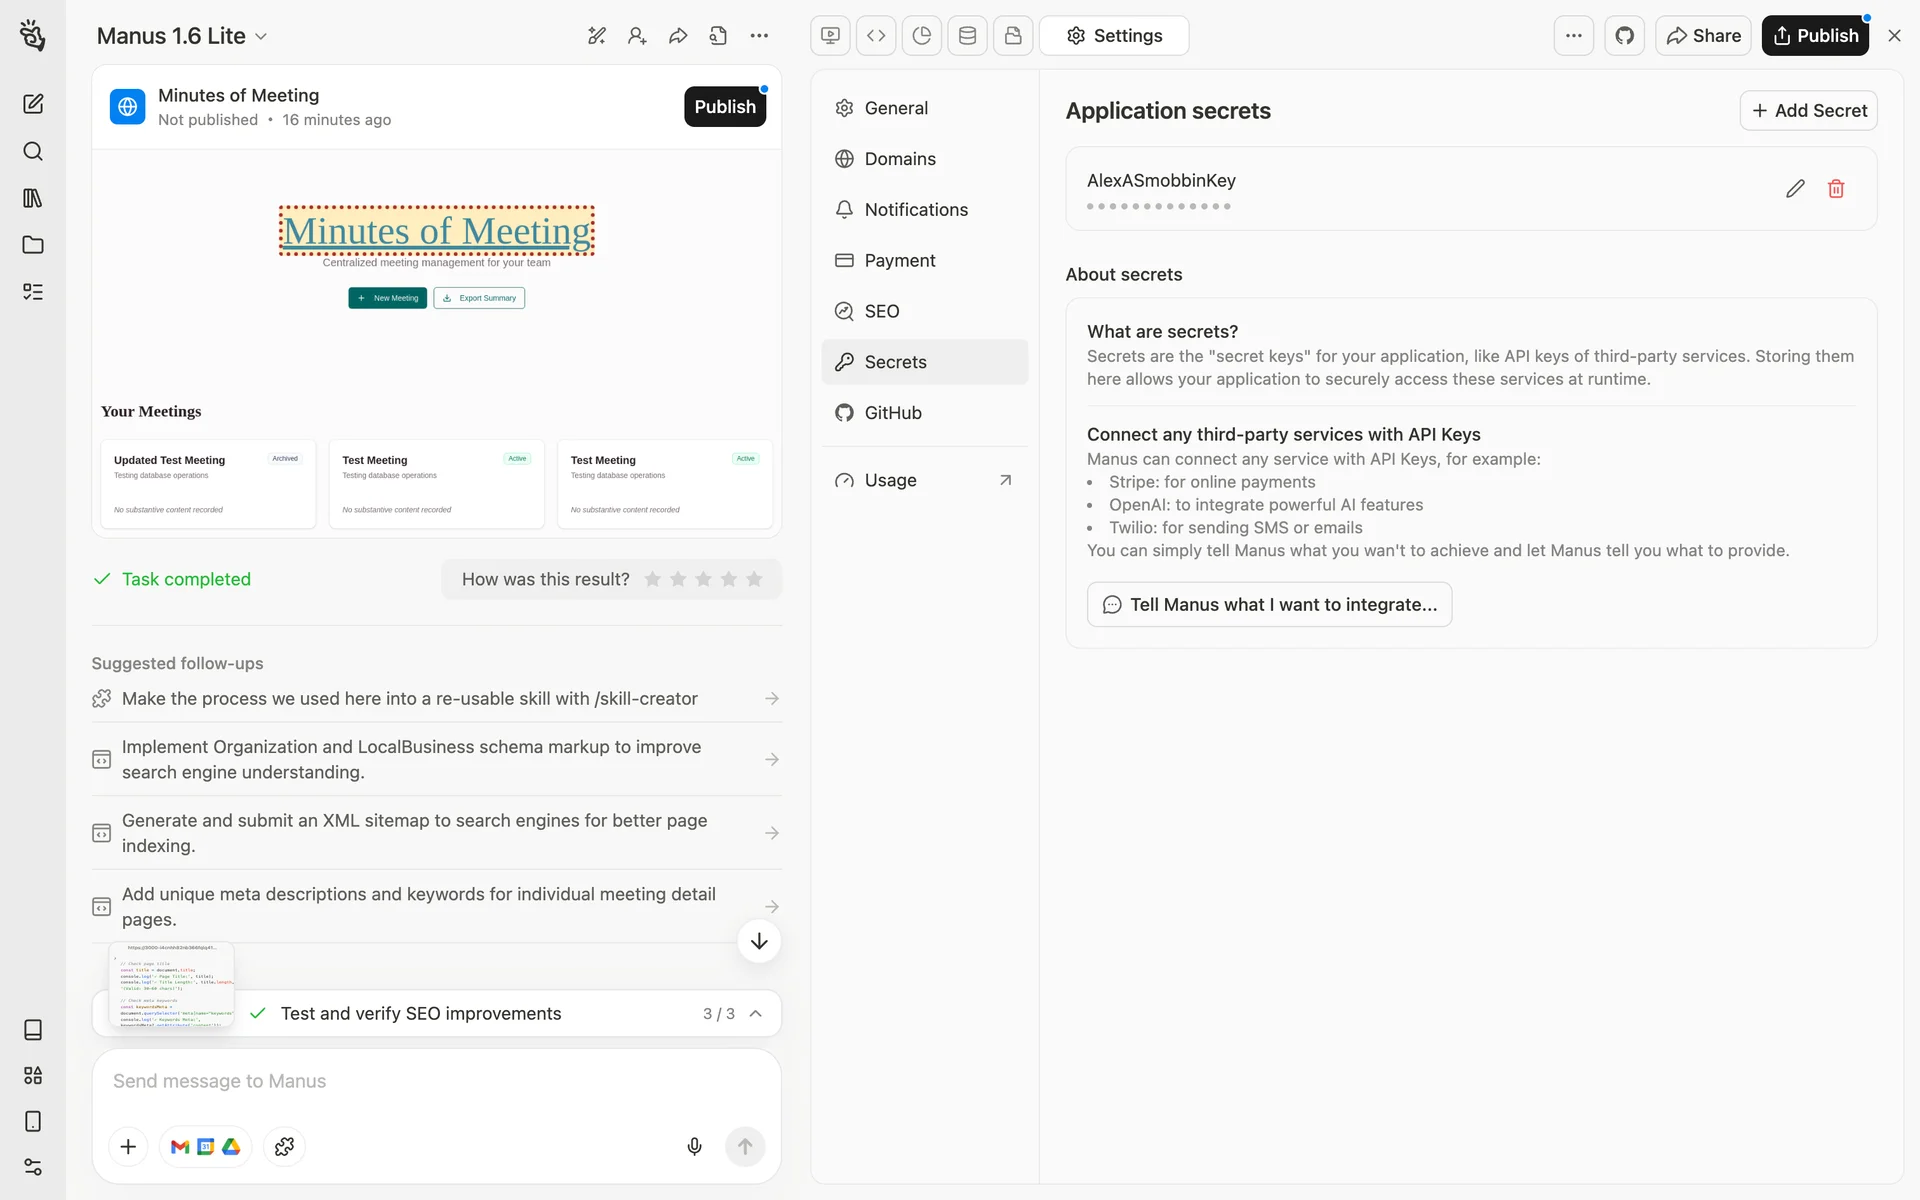Jump to the latest message with the down-arrow button
Image resolution: width=1920 pixels, height=1200 pixels.
pos(759,941)
